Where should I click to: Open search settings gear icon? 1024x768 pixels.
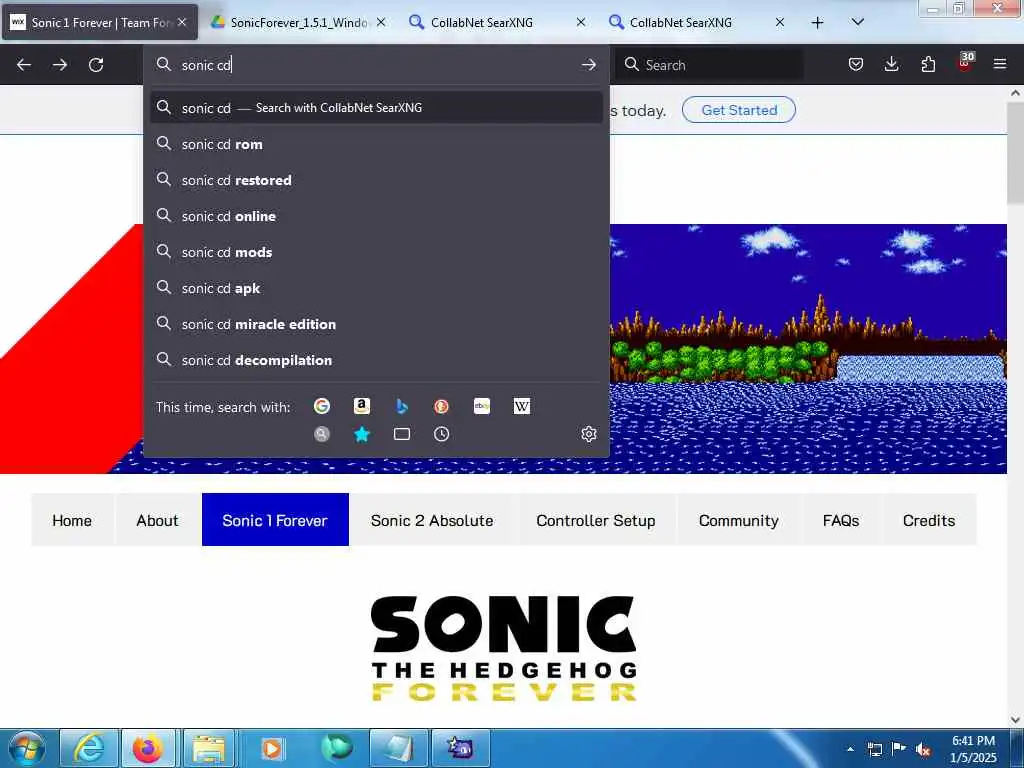588,434
